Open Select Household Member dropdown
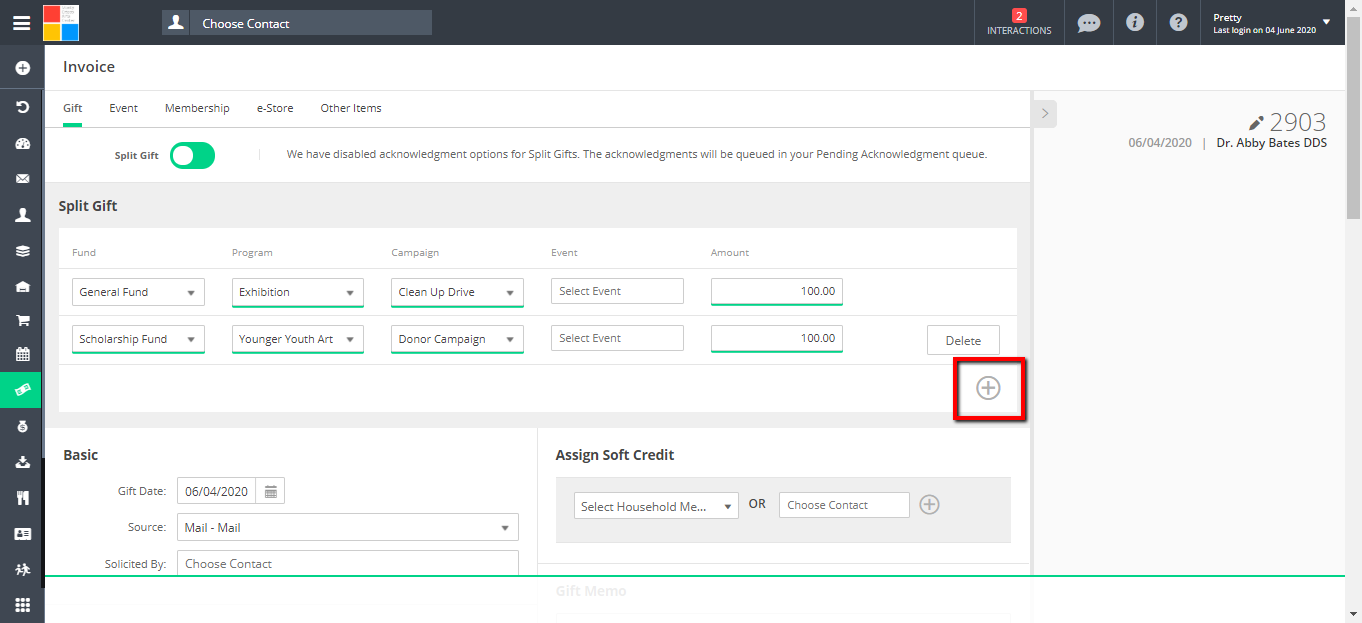Image resolution: width=1362 pixels, height=623 pixels. coord(656,506)
